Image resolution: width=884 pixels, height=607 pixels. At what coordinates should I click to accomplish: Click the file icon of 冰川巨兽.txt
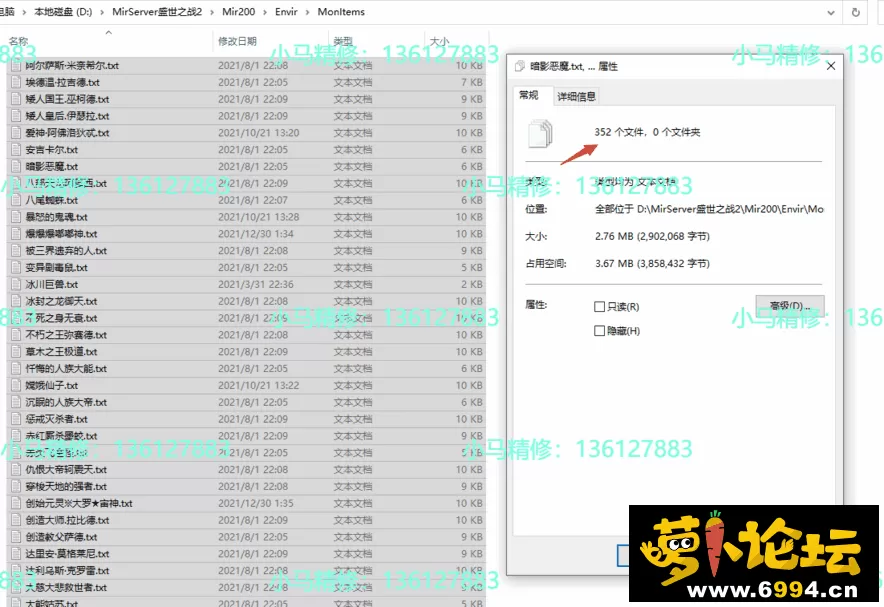tap(16, 285)
